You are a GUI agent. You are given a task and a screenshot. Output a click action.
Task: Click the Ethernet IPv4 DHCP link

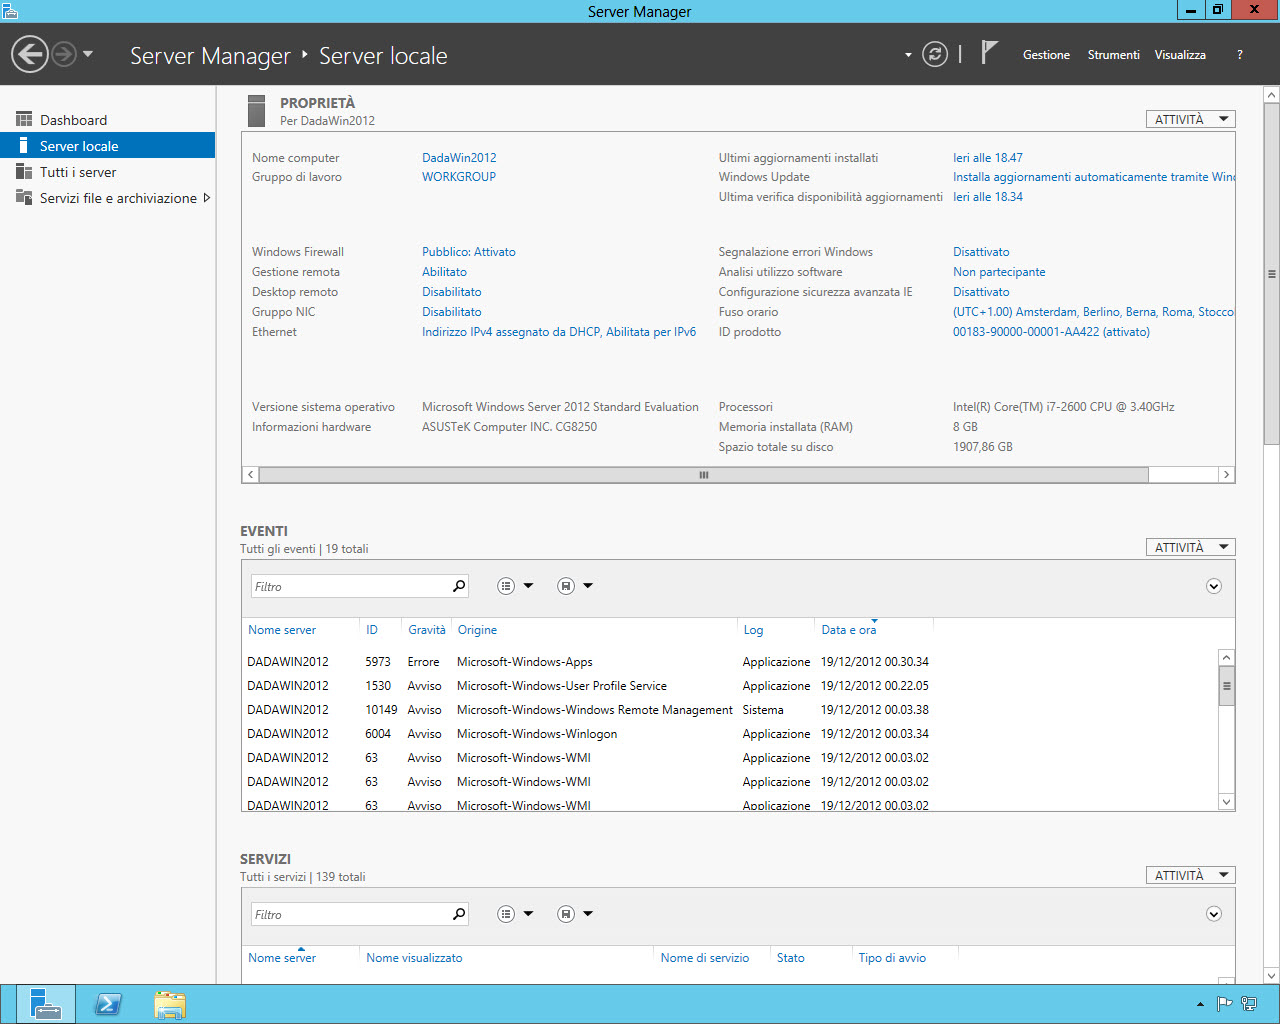559,332
